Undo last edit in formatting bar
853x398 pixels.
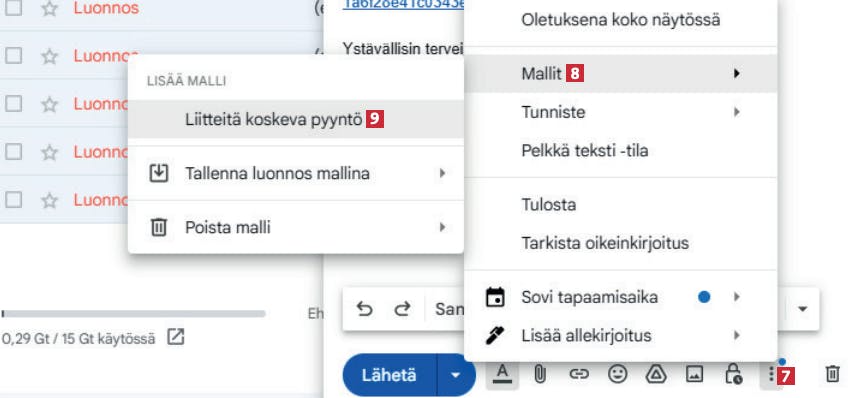[x=364, y=309]
